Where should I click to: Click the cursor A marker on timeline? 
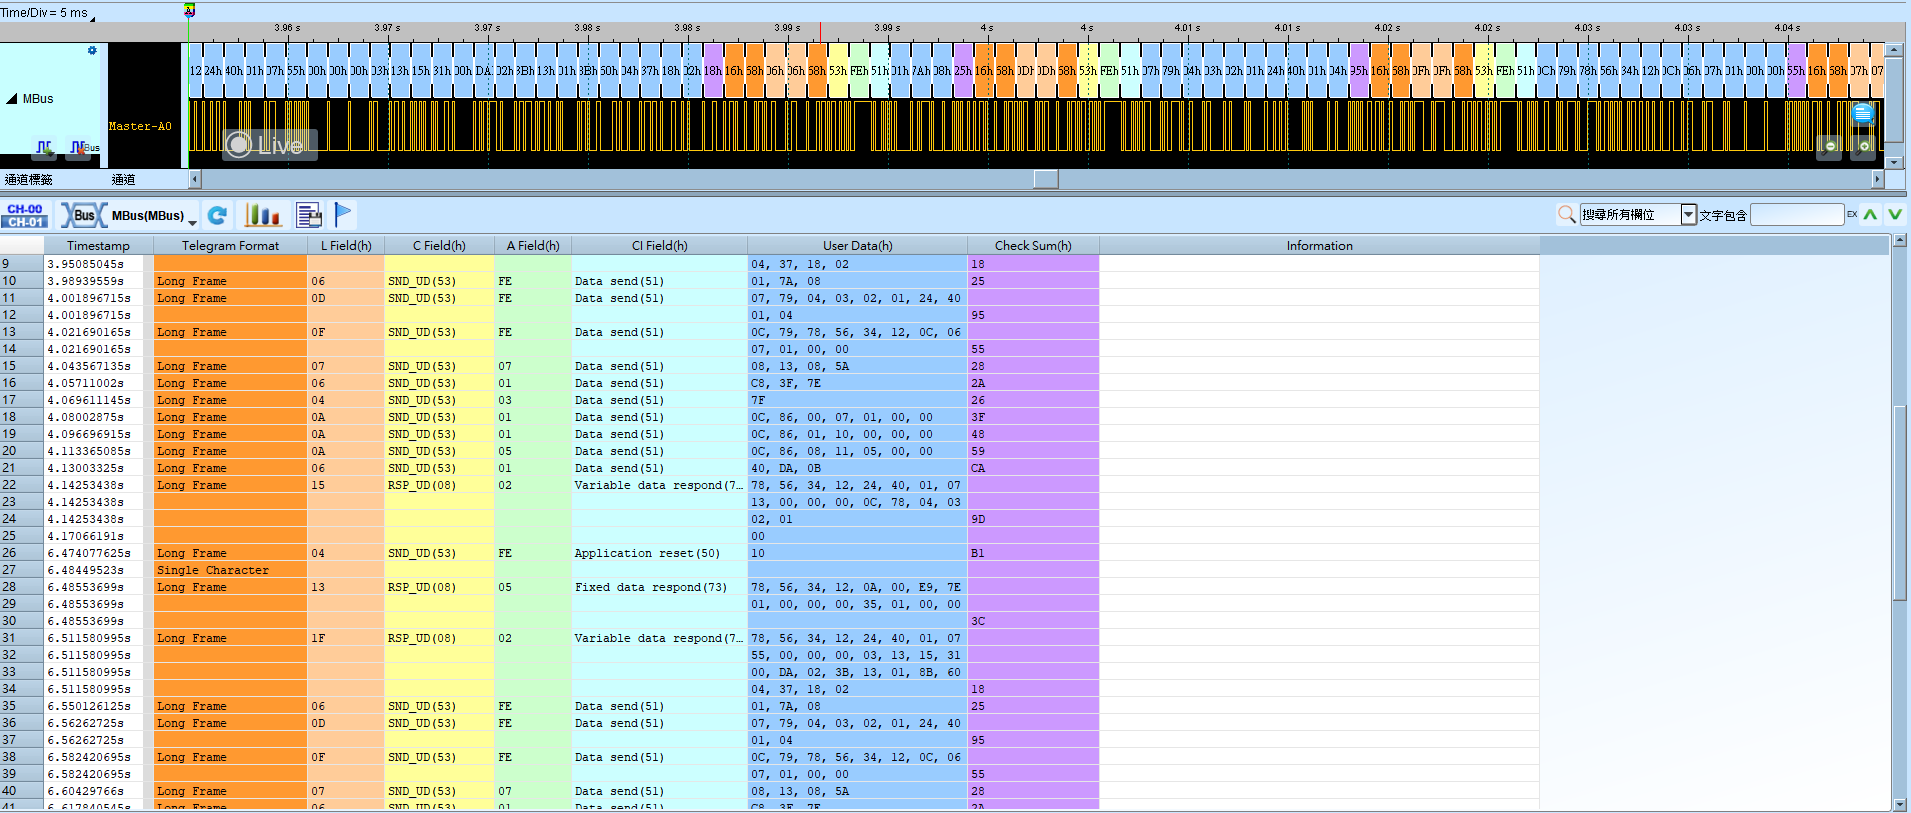[189, 10]
